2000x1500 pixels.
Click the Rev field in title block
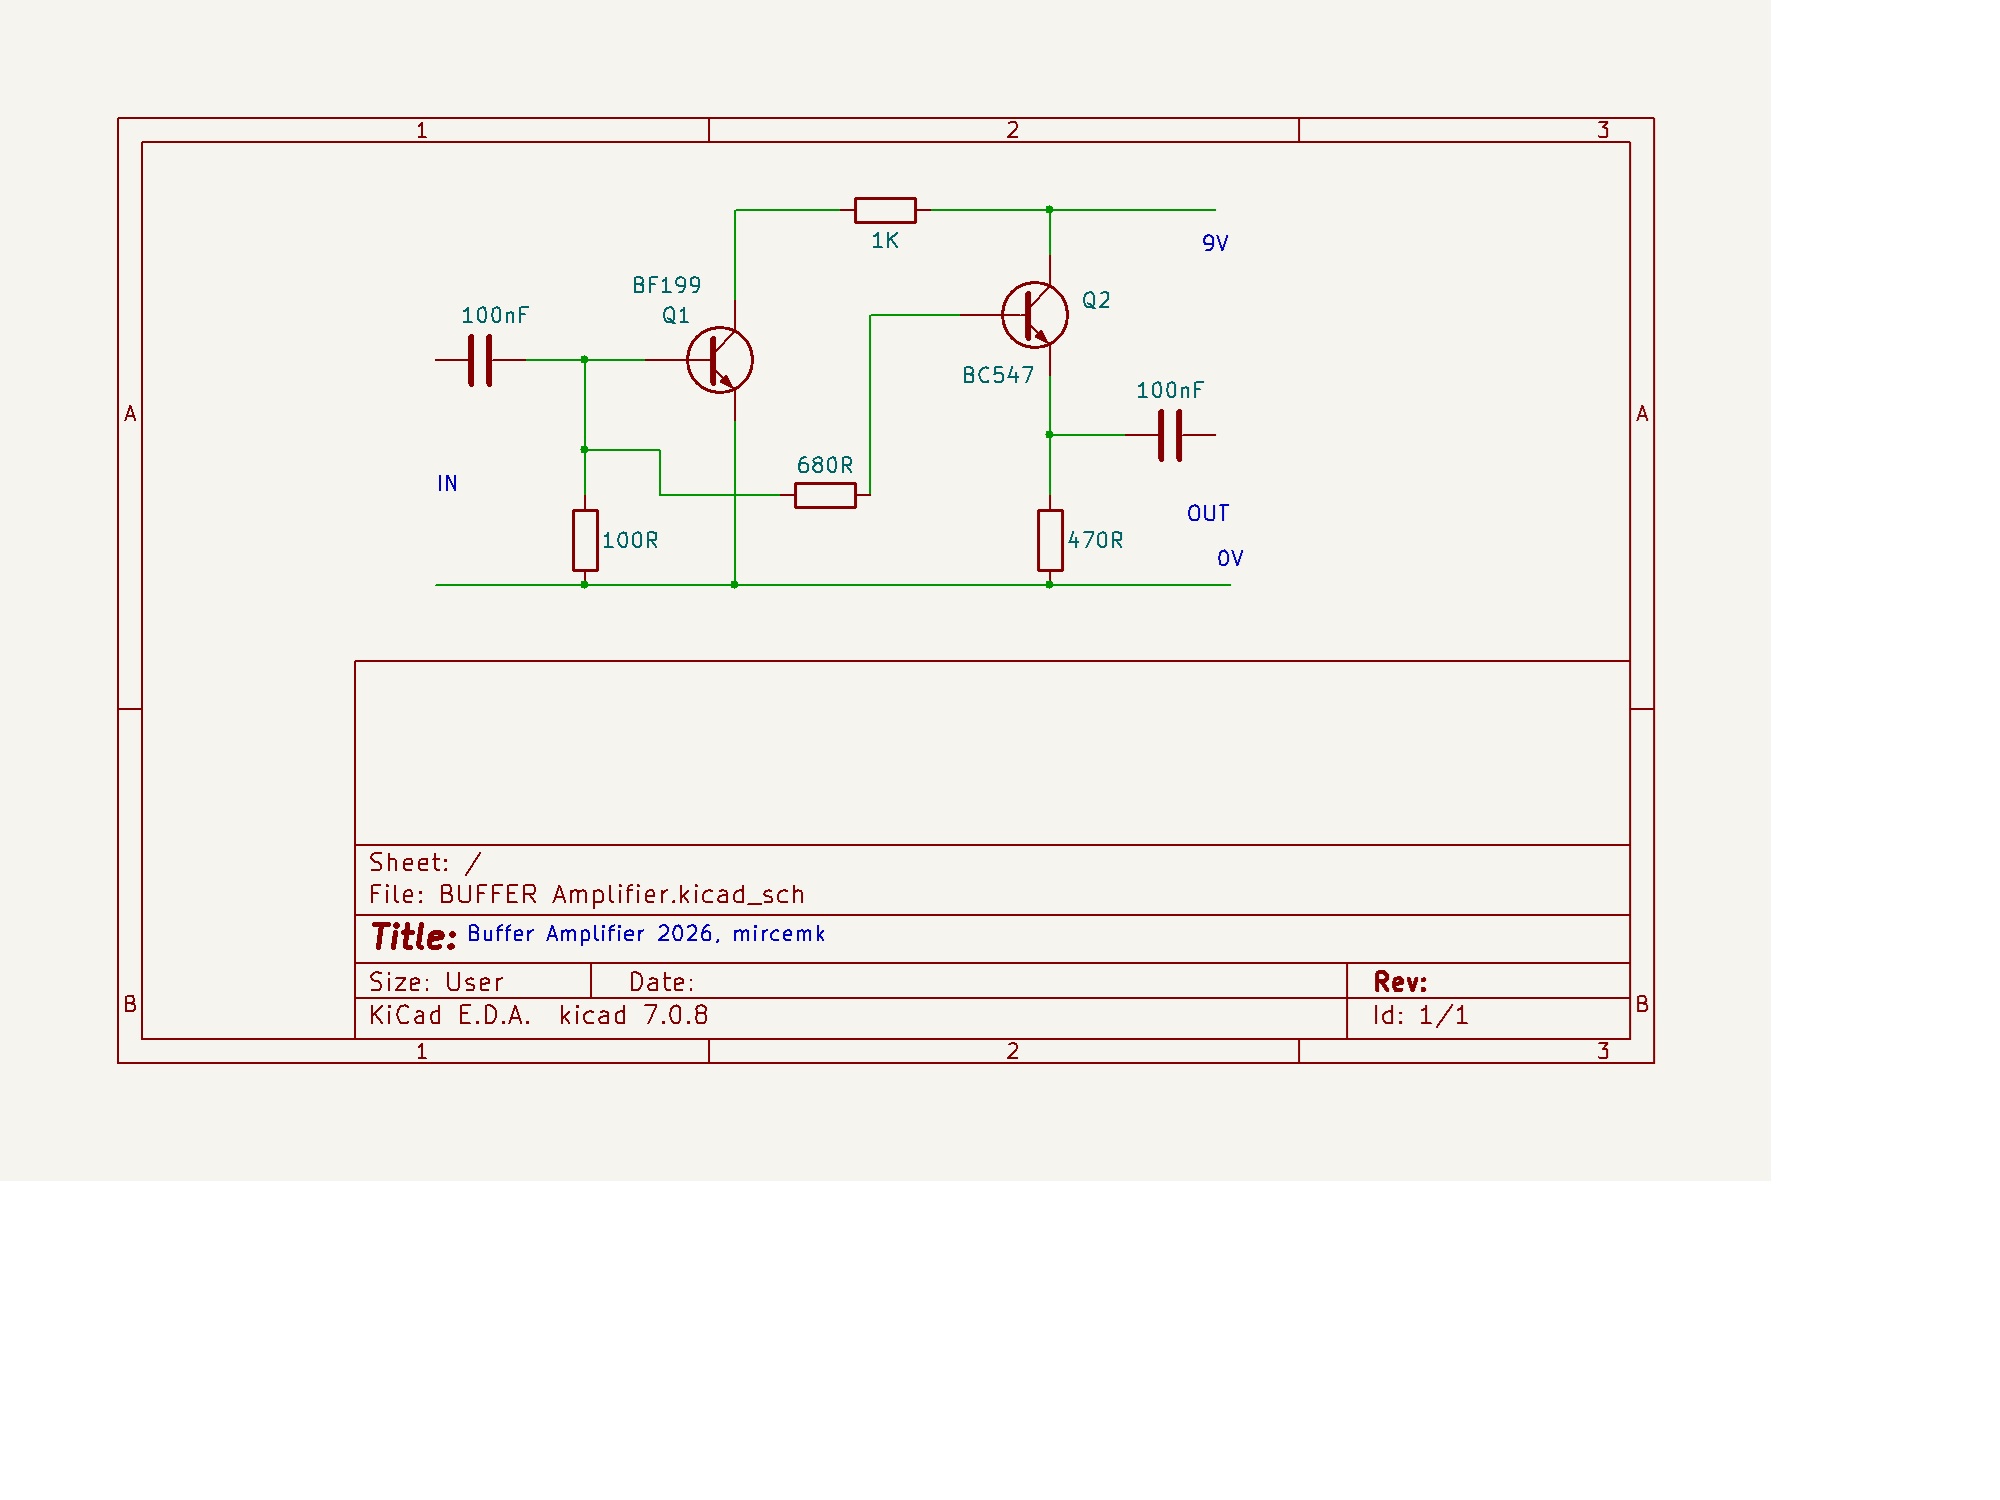(x=1399, y=981)
